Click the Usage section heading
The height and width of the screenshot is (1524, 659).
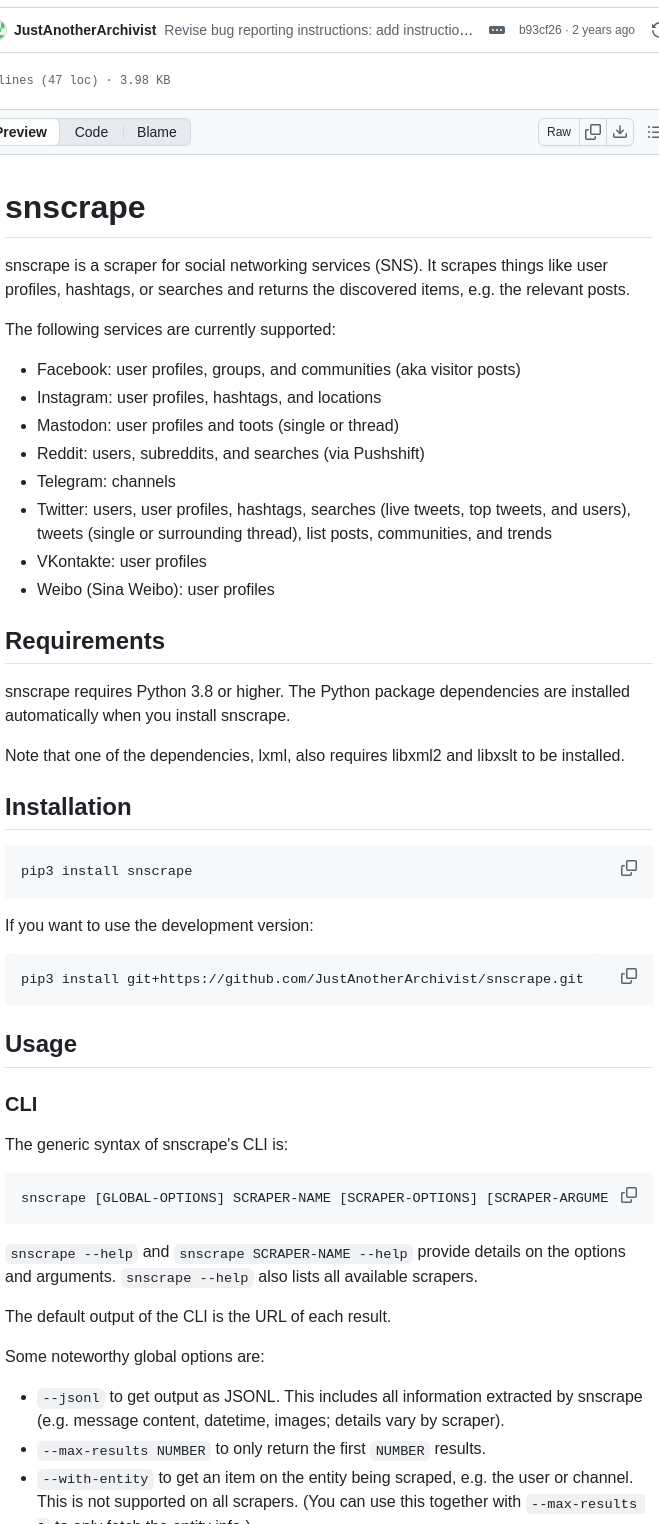tap(41, 1043)
